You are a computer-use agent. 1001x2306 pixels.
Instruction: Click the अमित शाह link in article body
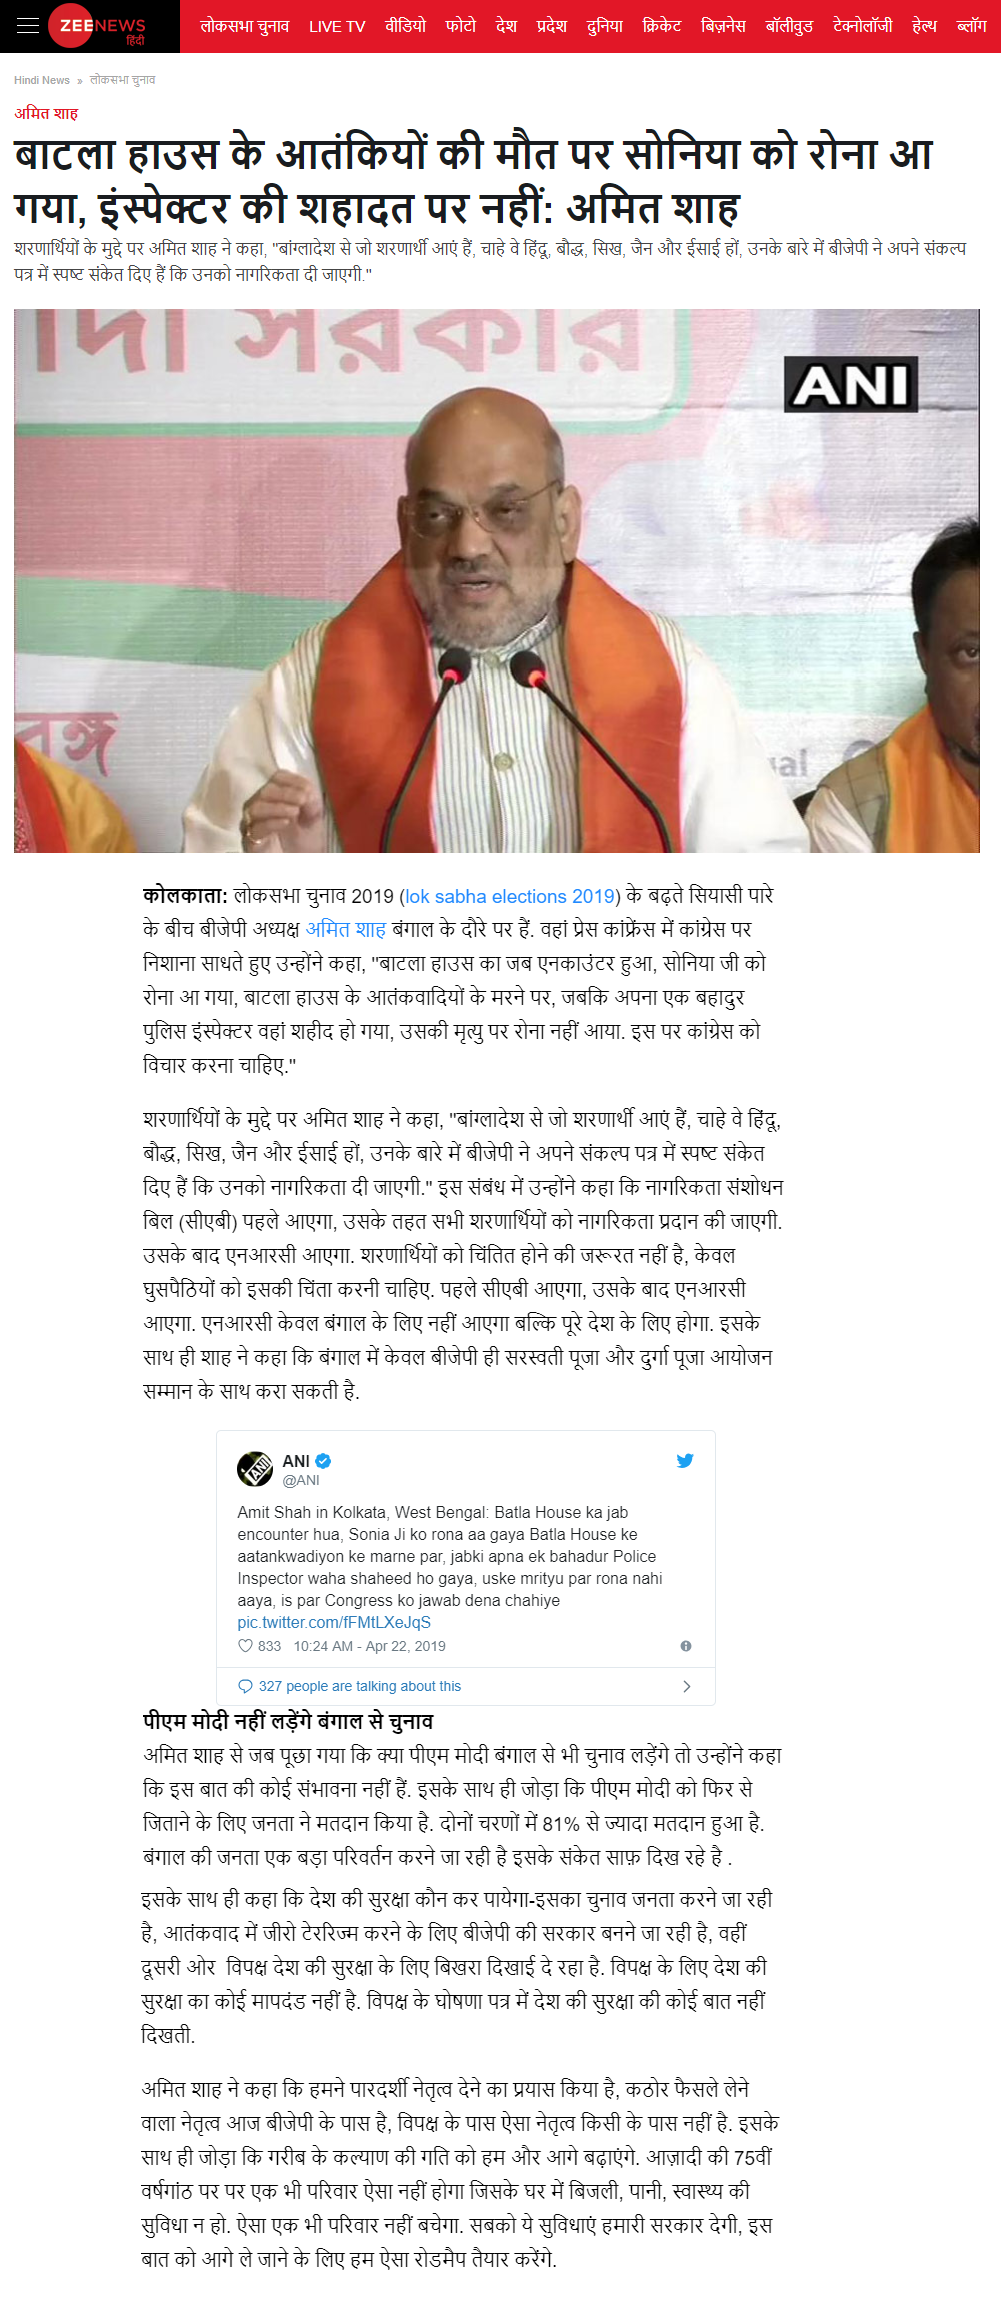point(345,929)
